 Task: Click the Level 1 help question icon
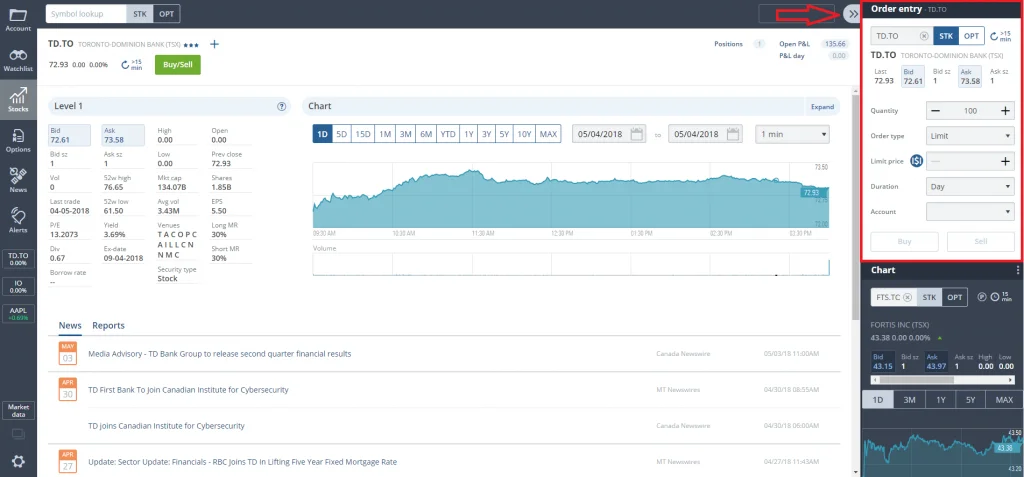282,106
